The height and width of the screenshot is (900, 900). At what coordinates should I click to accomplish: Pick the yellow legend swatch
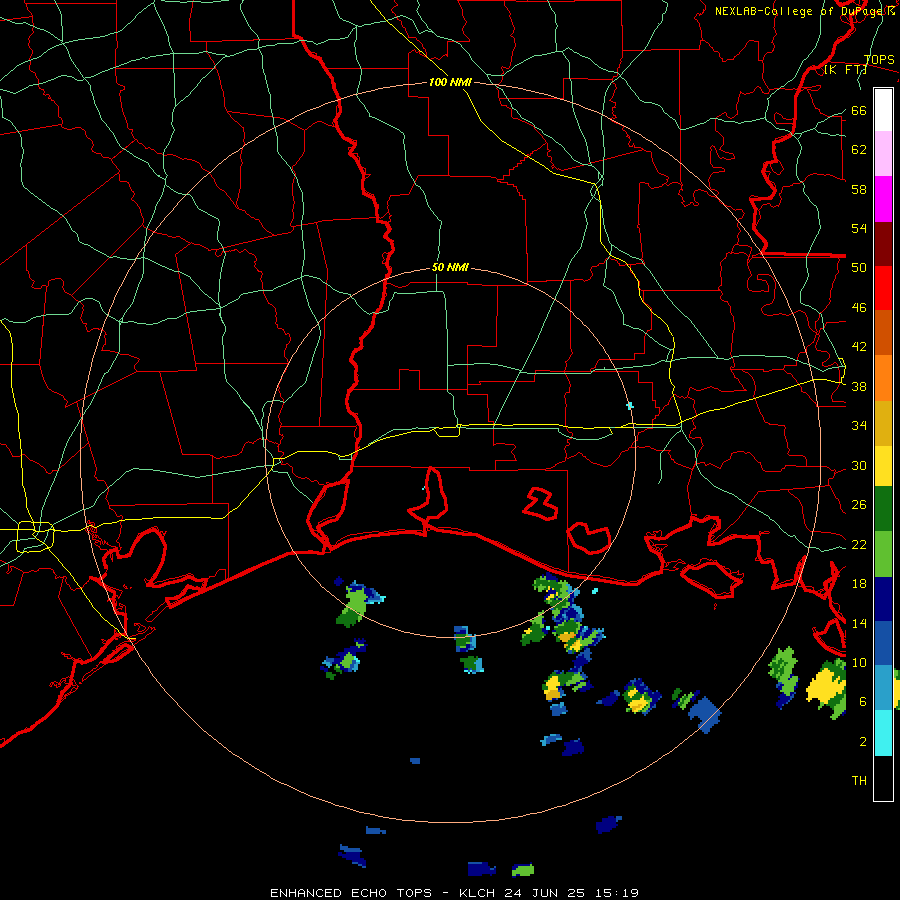(883, 466)
